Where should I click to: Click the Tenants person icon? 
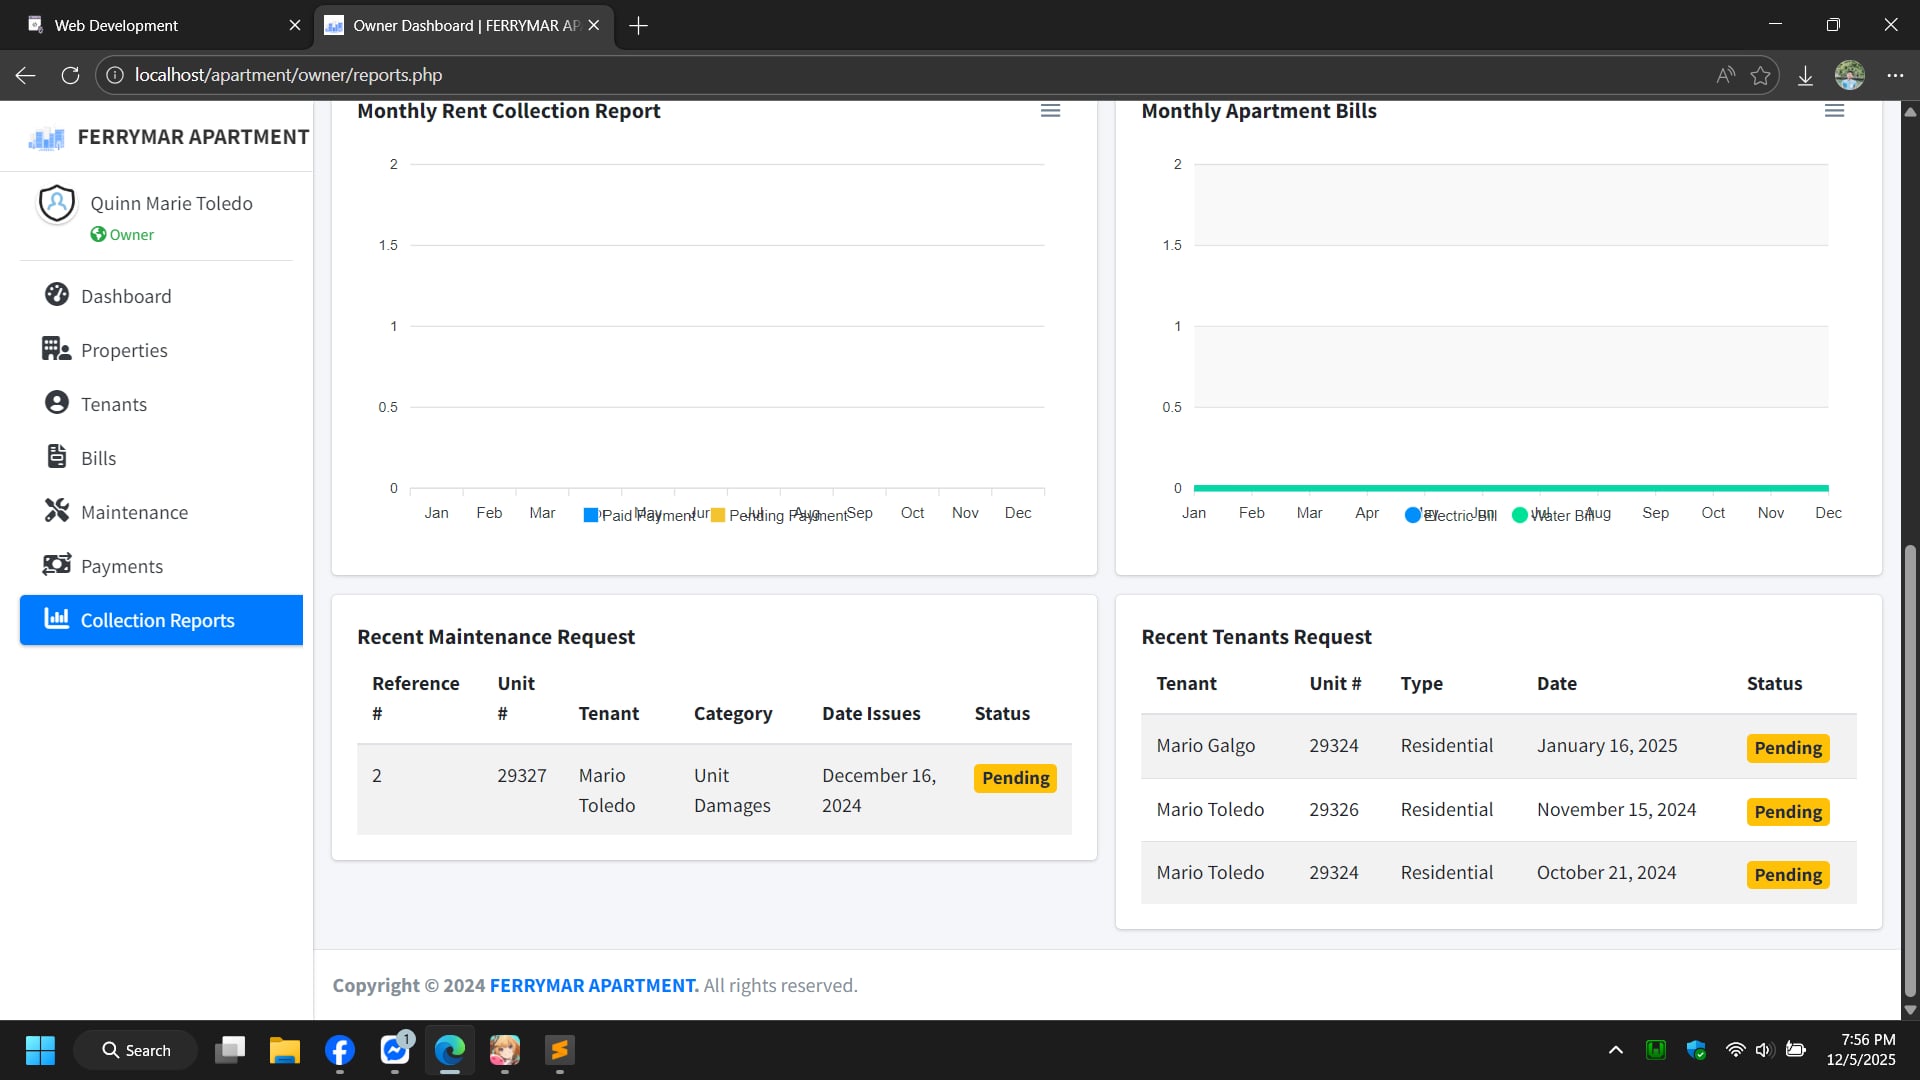57,403
